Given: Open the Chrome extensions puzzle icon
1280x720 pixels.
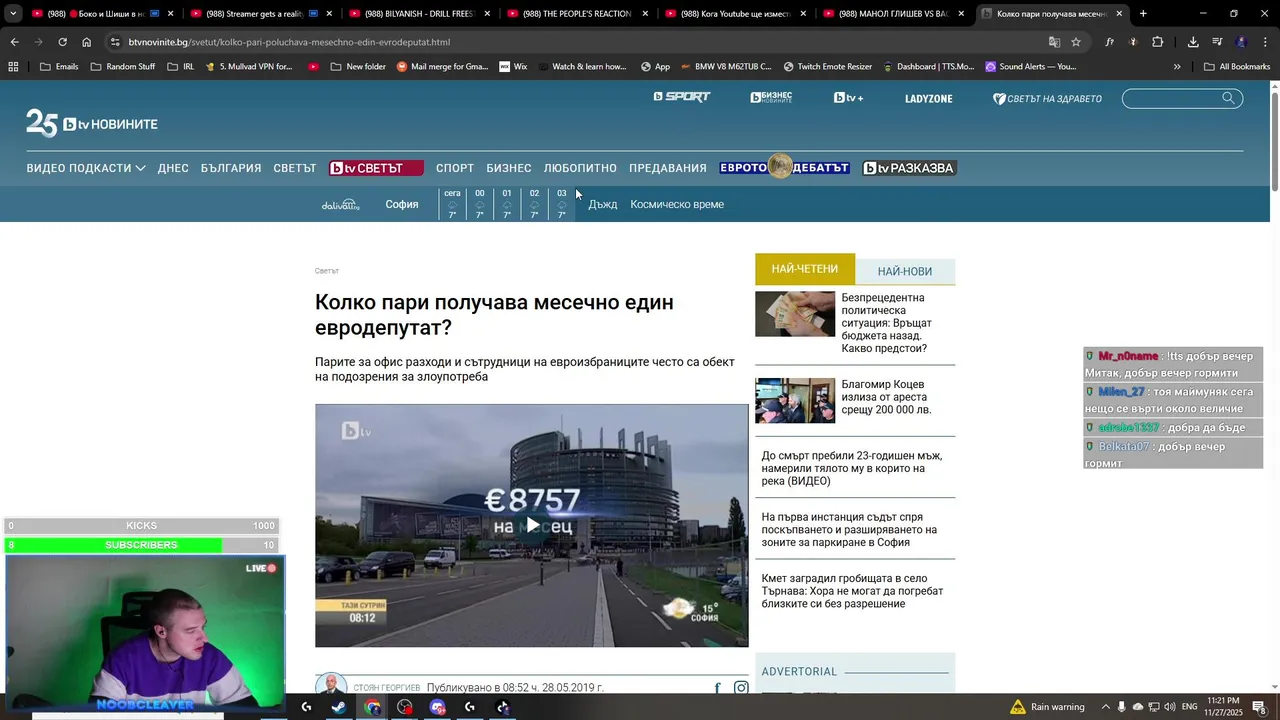Looking at the screenshot, I should [x=1157, y=42].
